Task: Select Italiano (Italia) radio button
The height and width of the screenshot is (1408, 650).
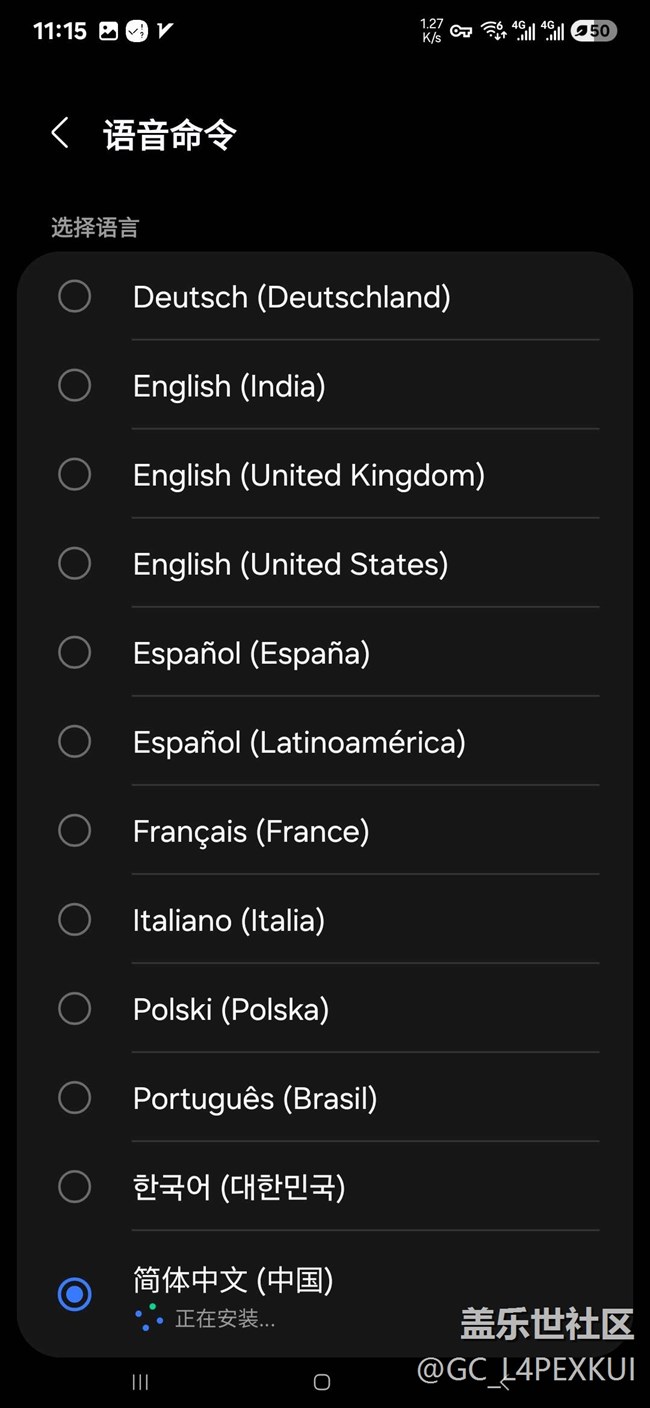Action: [x=75, y=919]
